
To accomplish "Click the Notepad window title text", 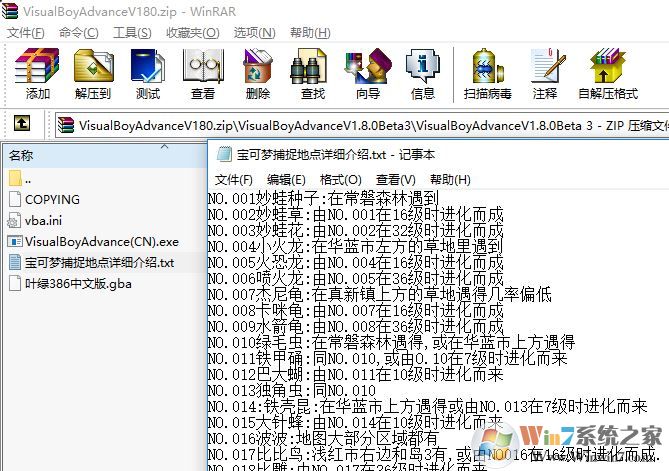I will click(x=336, y=154).
